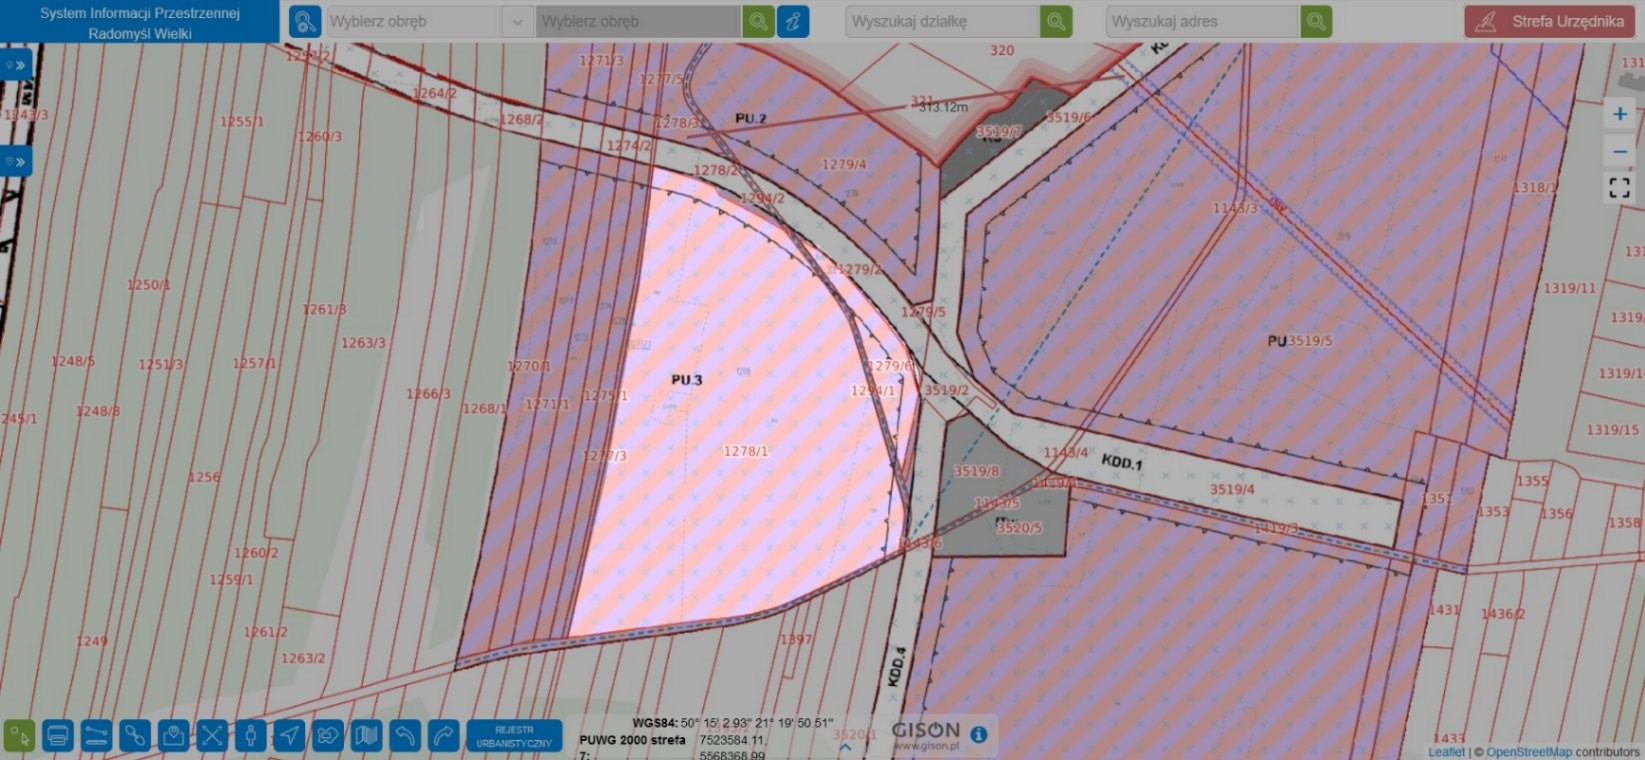This screenshot has width=1645, height=760.
Task: Activate the green object selection cursor tool
Action: (x=20, y=736)
